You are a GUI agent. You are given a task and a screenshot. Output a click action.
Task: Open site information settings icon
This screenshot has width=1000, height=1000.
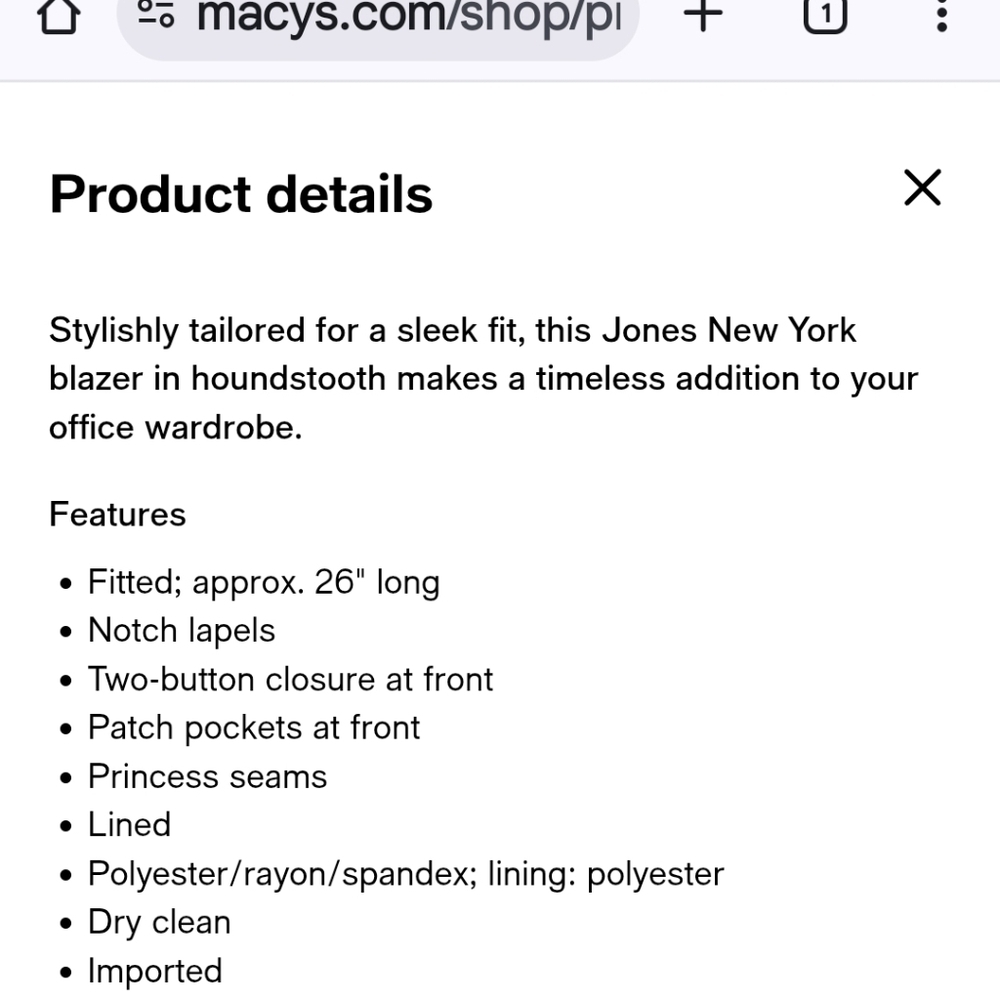(x=156, y=14)
